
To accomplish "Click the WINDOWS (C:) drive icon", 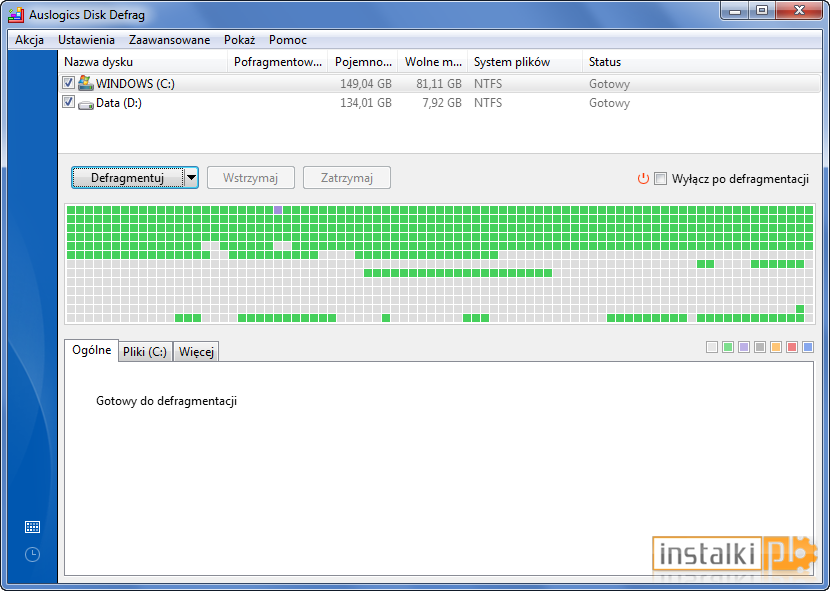I will [85, 83].
